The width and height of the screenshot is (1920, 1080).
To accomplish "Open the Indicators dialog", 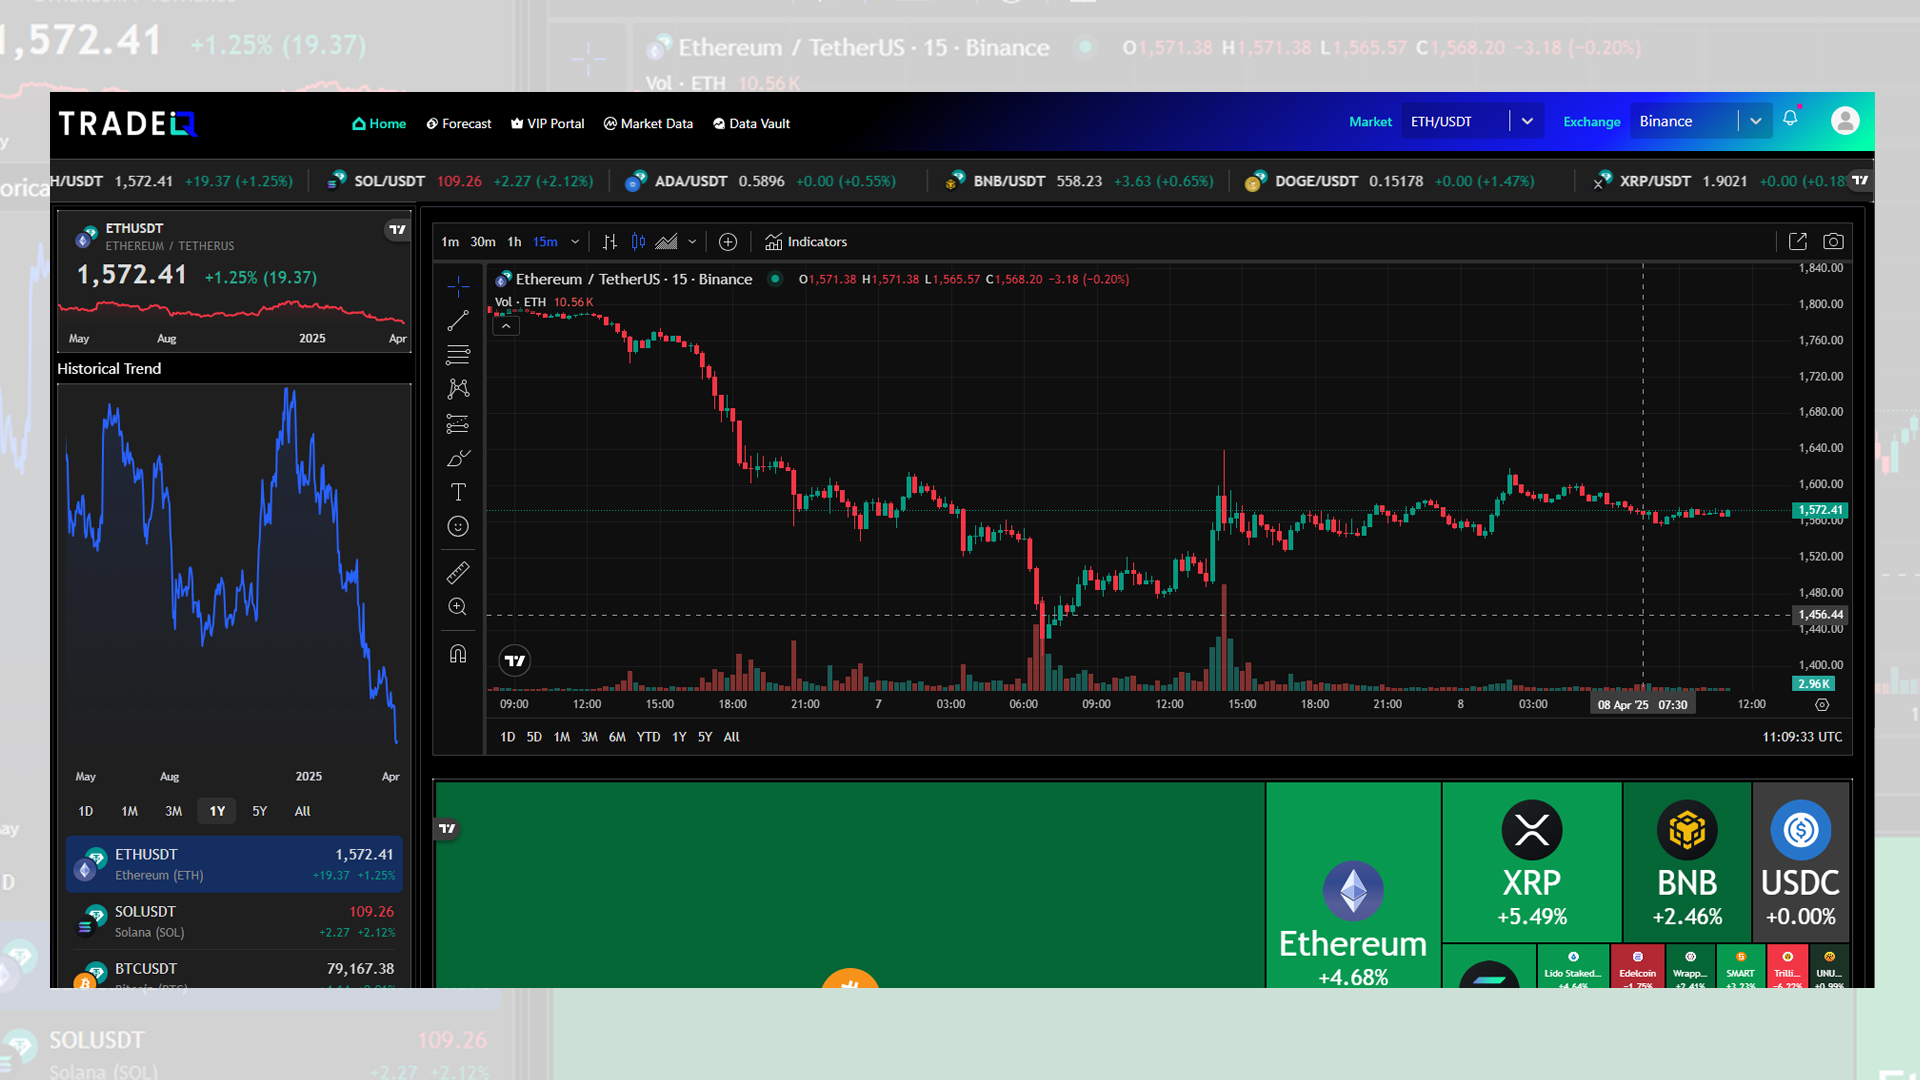I will pyautogui.click(x=806, y=242).
